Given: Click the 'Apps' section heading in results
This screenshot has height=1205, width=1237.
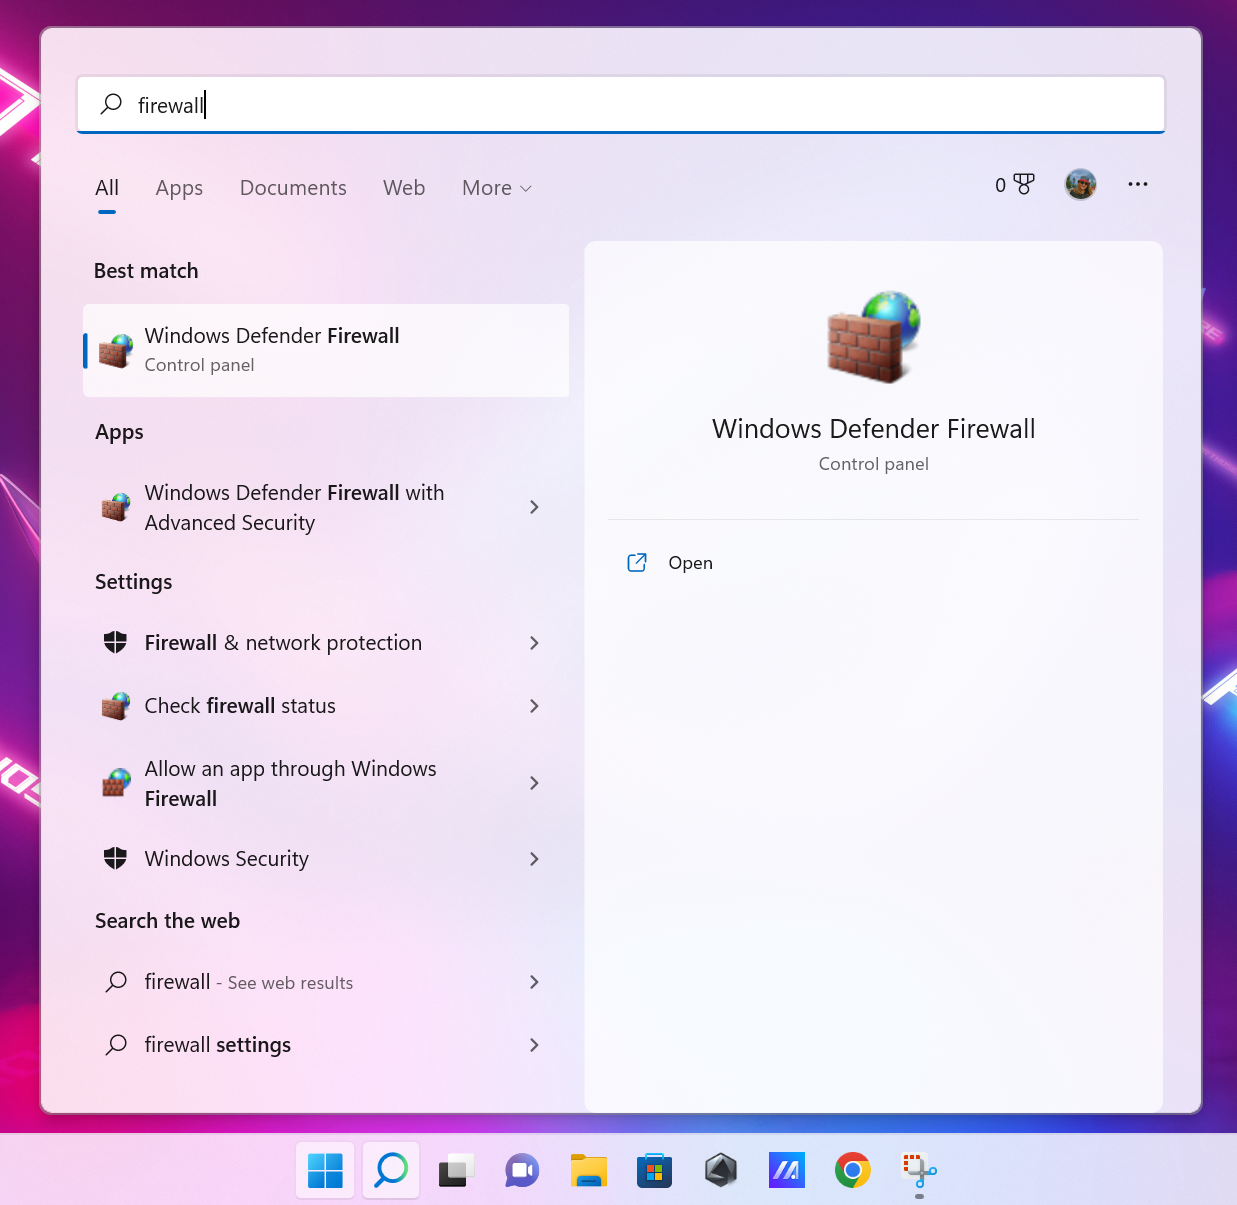Looking at the screenshot, I should pos(119,432).
